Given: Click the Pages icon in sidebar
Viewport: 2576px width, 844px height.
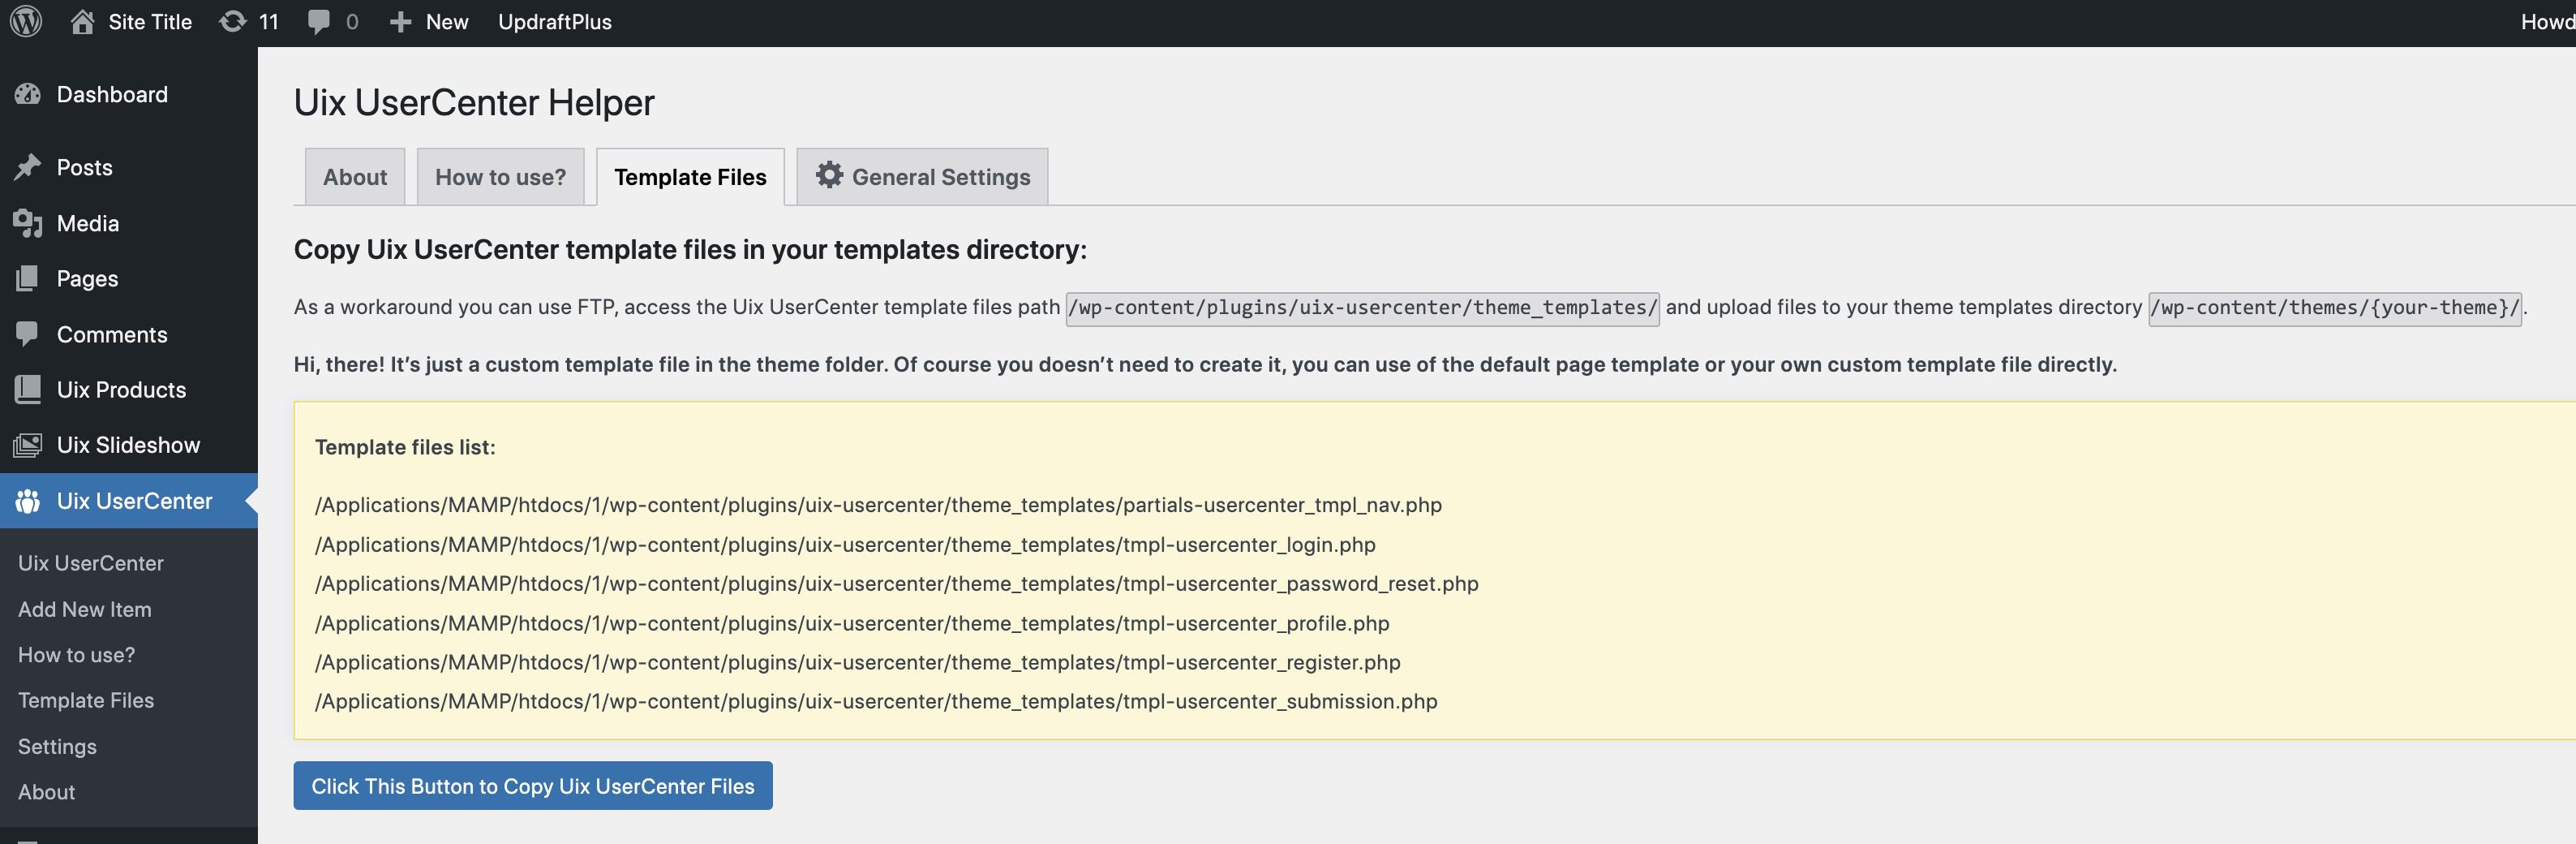Looking at the screenshot, I should tap(27, 278).
